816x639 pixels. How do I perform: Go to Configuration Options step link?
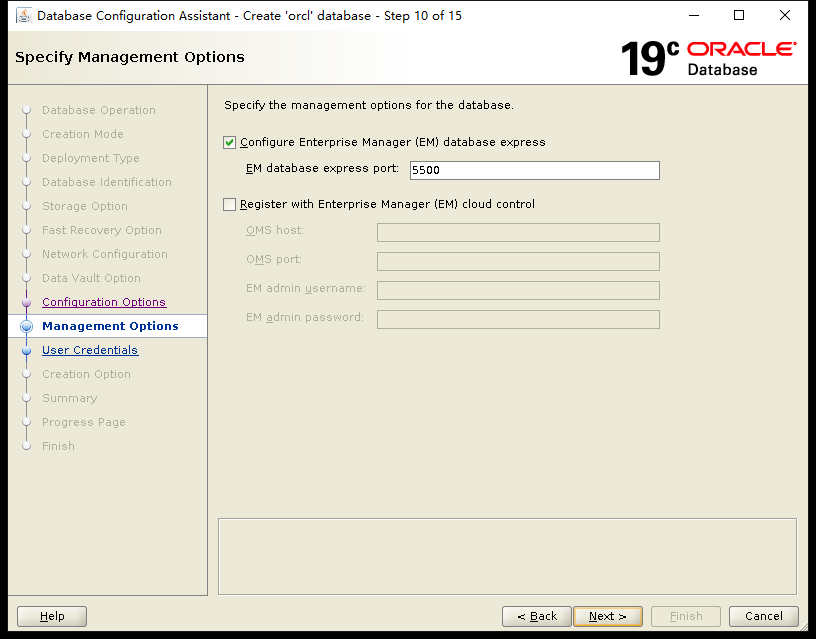coord(104,302)
